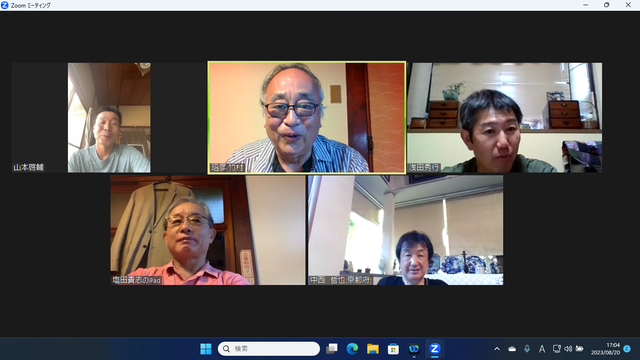
Task: Select 中西 哲也(京都府) video tile
Action: click(406, 230)
